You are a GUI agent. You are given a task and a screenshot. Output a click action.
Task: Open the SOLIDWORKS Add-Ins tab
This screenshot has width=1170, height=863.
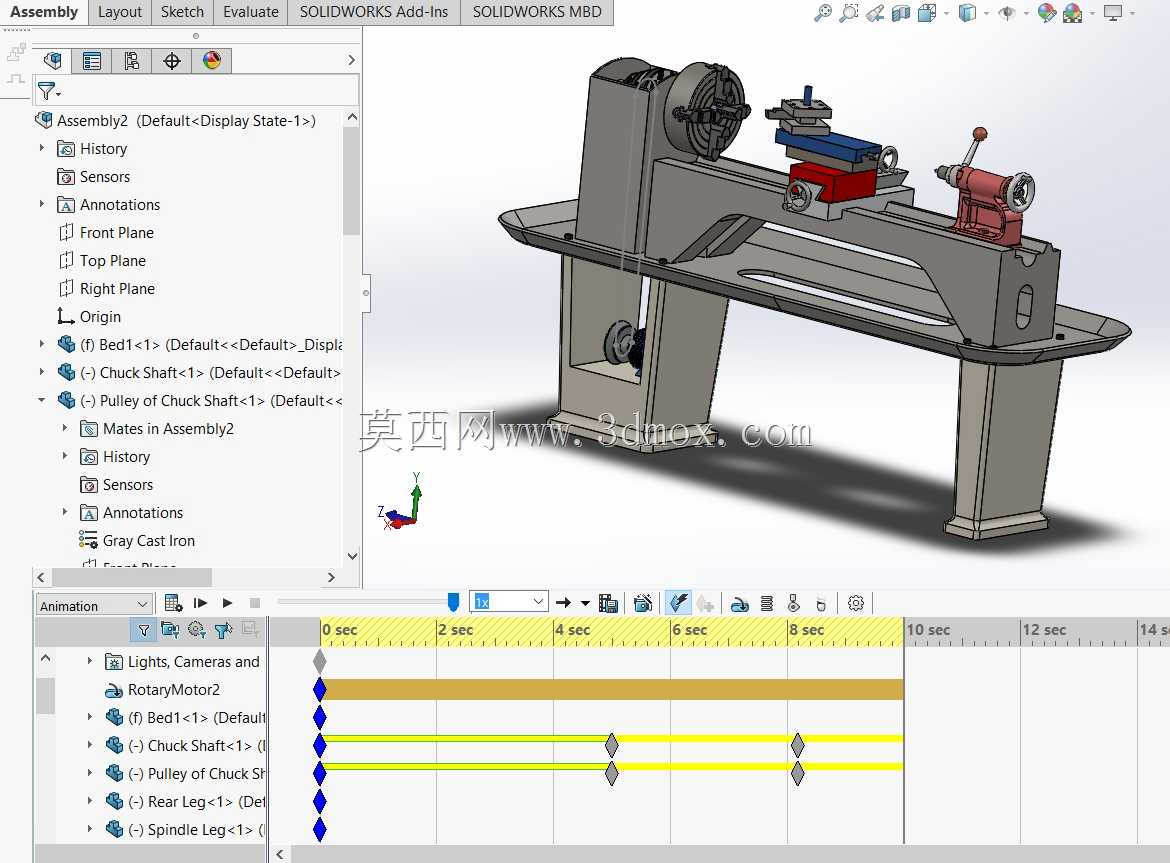click(x=374, y=12)
